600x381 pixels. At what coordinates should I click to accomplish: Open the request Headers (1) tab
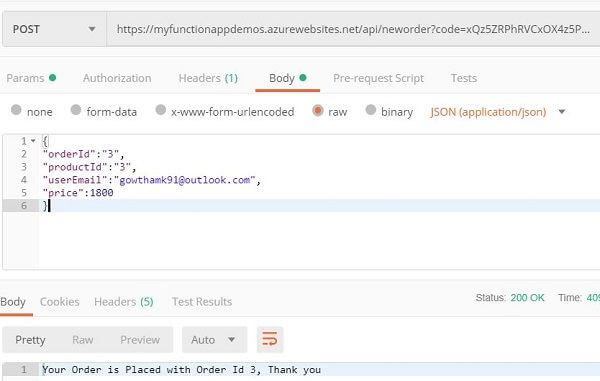click(208, 78)
